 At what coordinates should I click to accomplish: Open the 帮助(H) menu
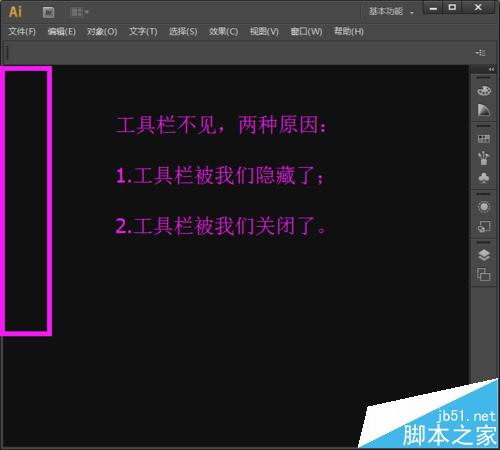349,32
